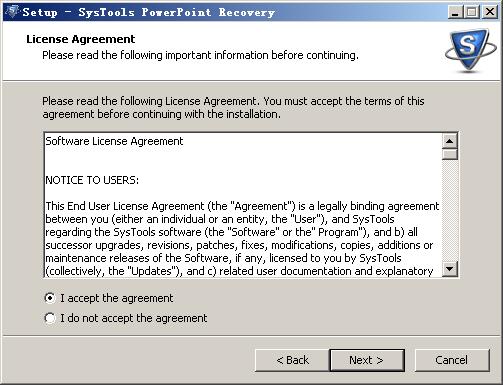The width and height of the screenshot is (503, 385).
Task: Click the disabled maximize window button
Action: [x=472, y=12]
